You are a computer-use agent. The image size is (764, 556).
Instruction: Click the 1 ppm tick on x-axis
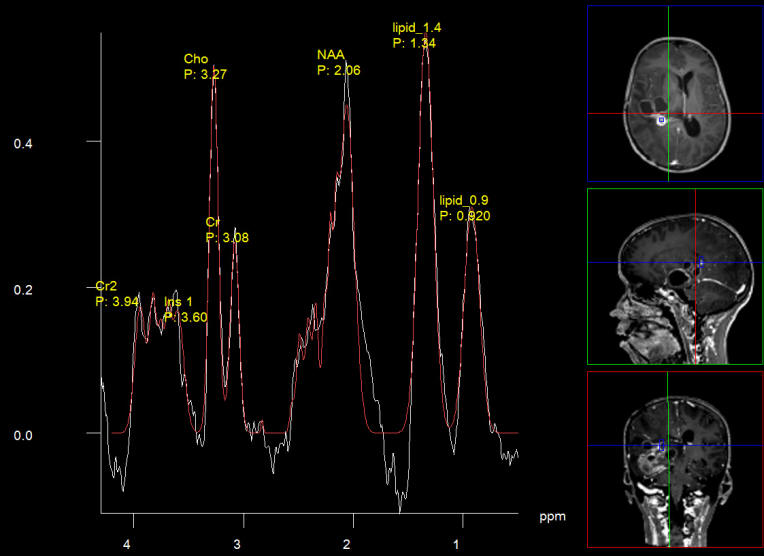tap(456, 545)
